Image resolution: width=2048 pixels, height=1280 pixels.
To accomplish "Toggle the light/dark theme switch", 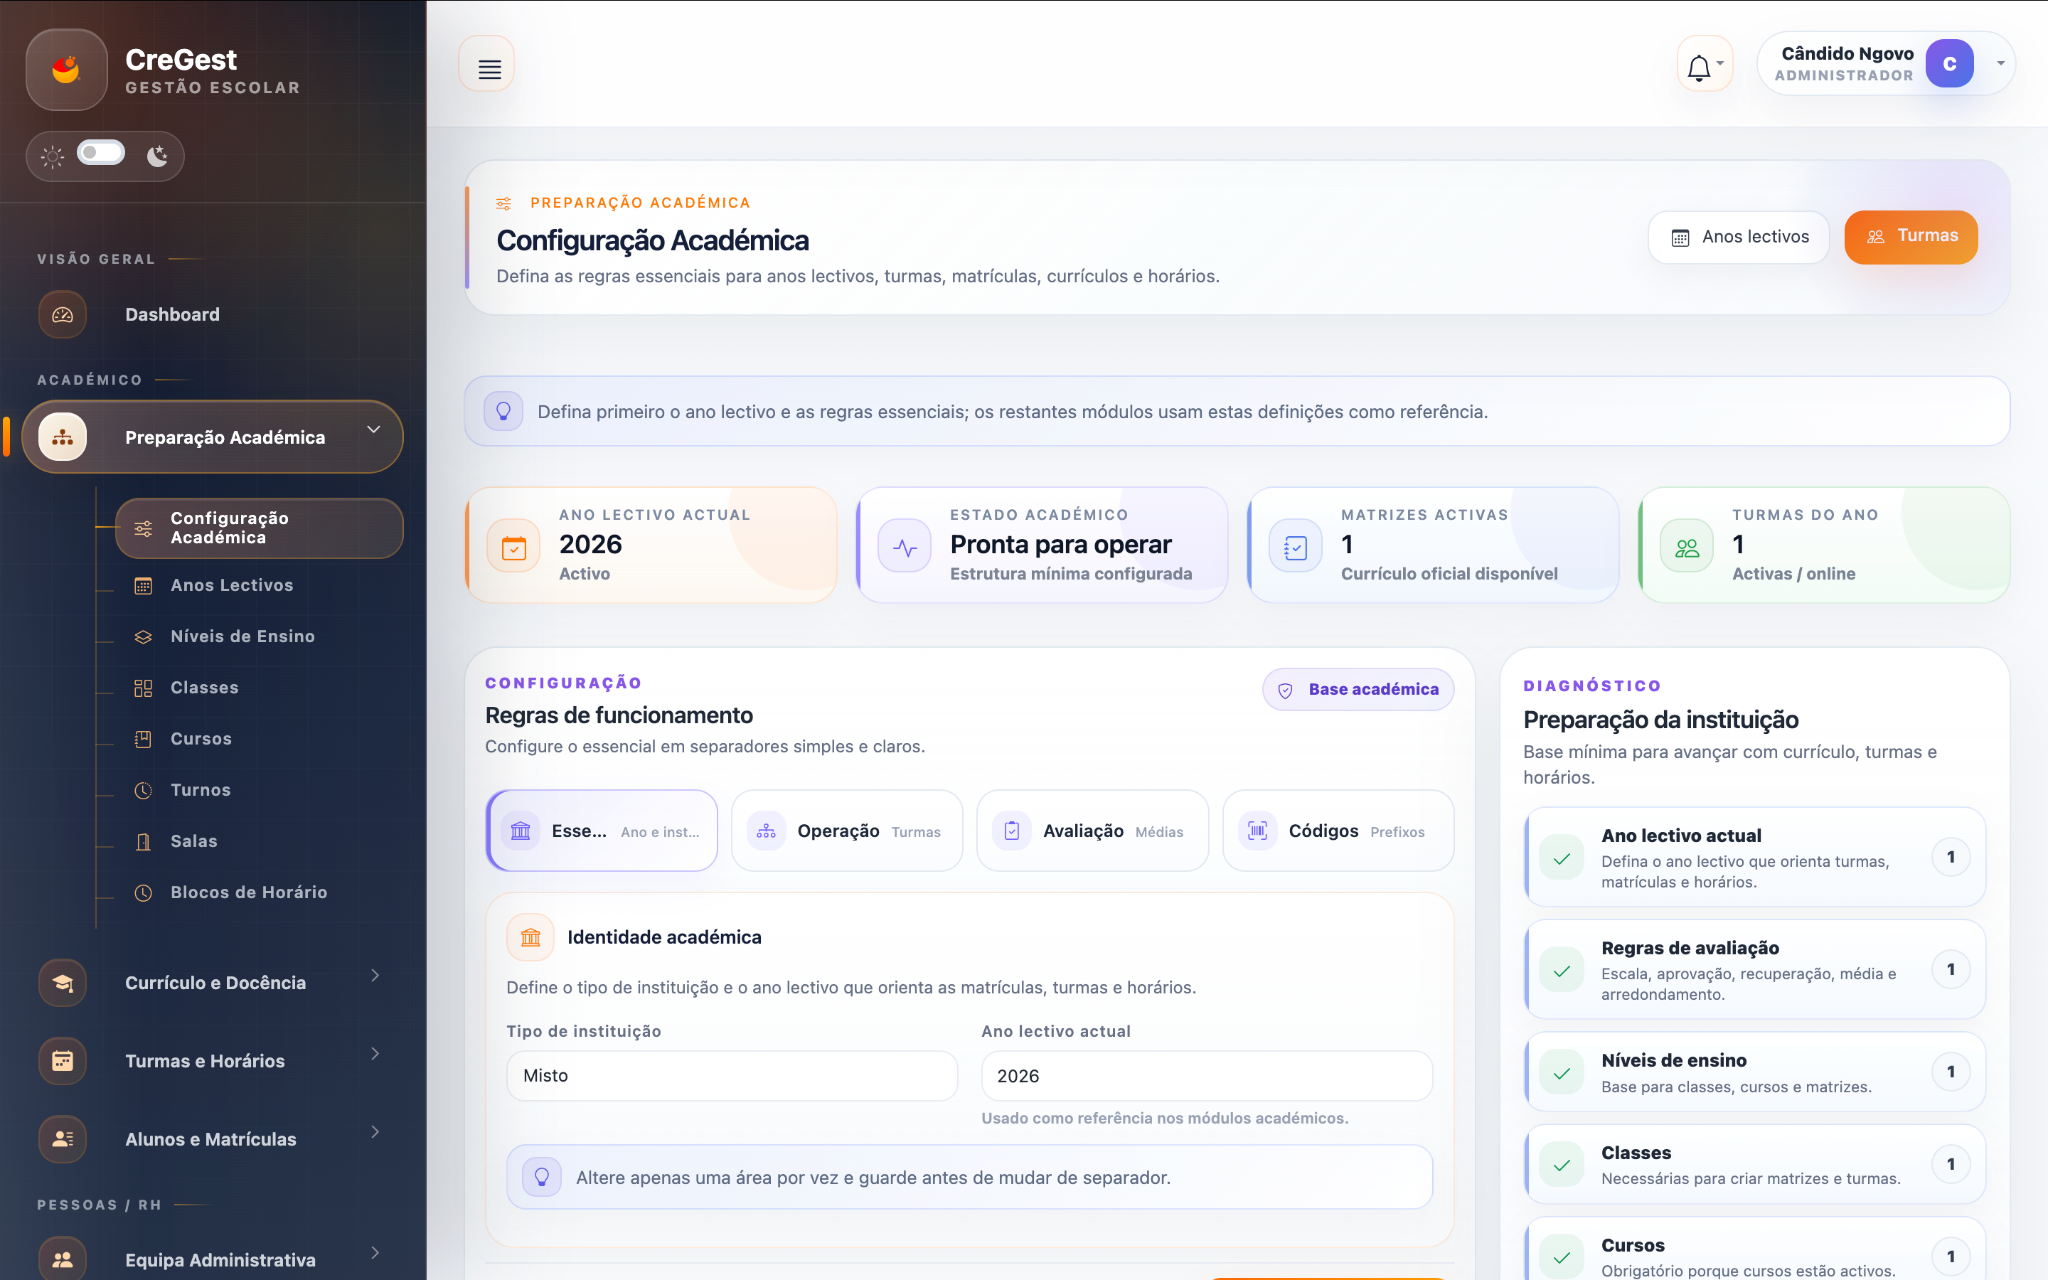I will click(x=101, y=153).
